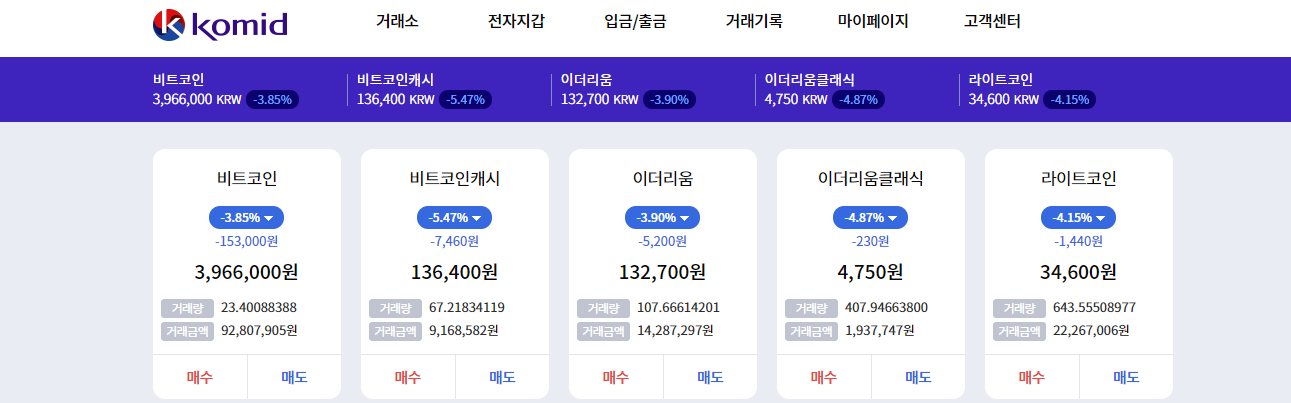1291x403 pixels.
Task: Expand the 비트코인 card -3.85% dropdown
Action: (246, 217)
